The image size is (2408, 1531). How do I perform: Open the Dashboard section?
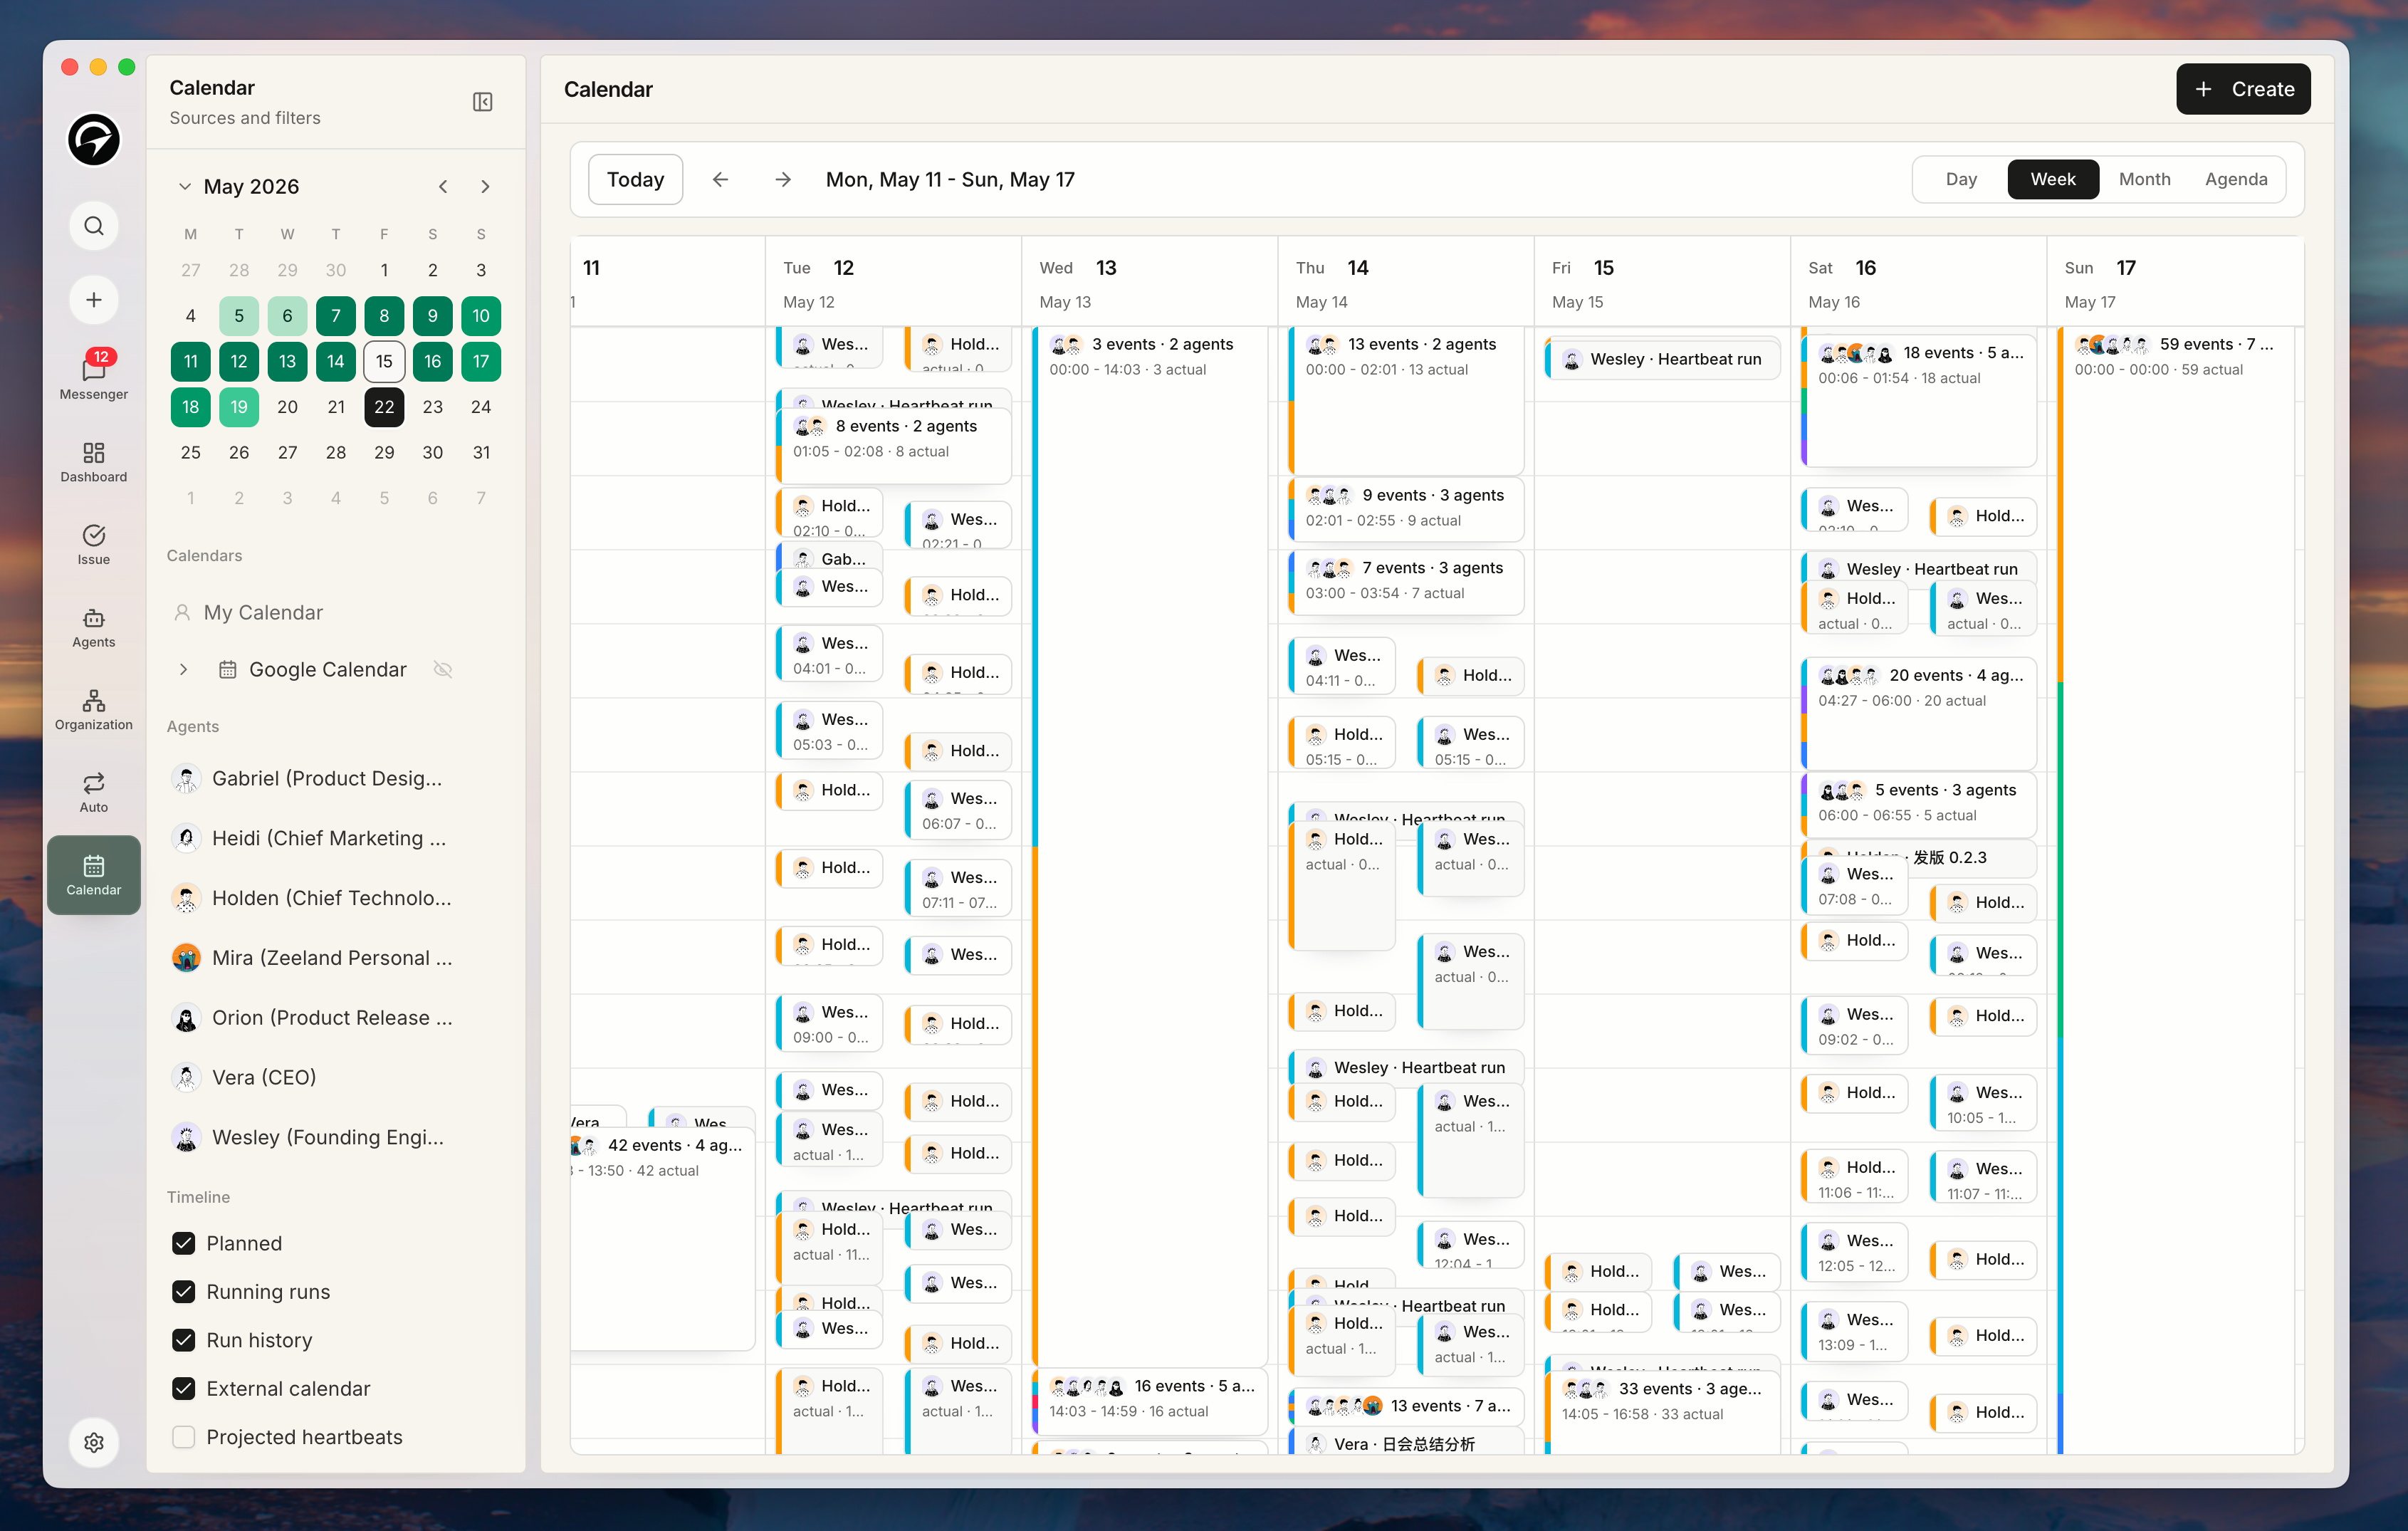click(94, 461)
